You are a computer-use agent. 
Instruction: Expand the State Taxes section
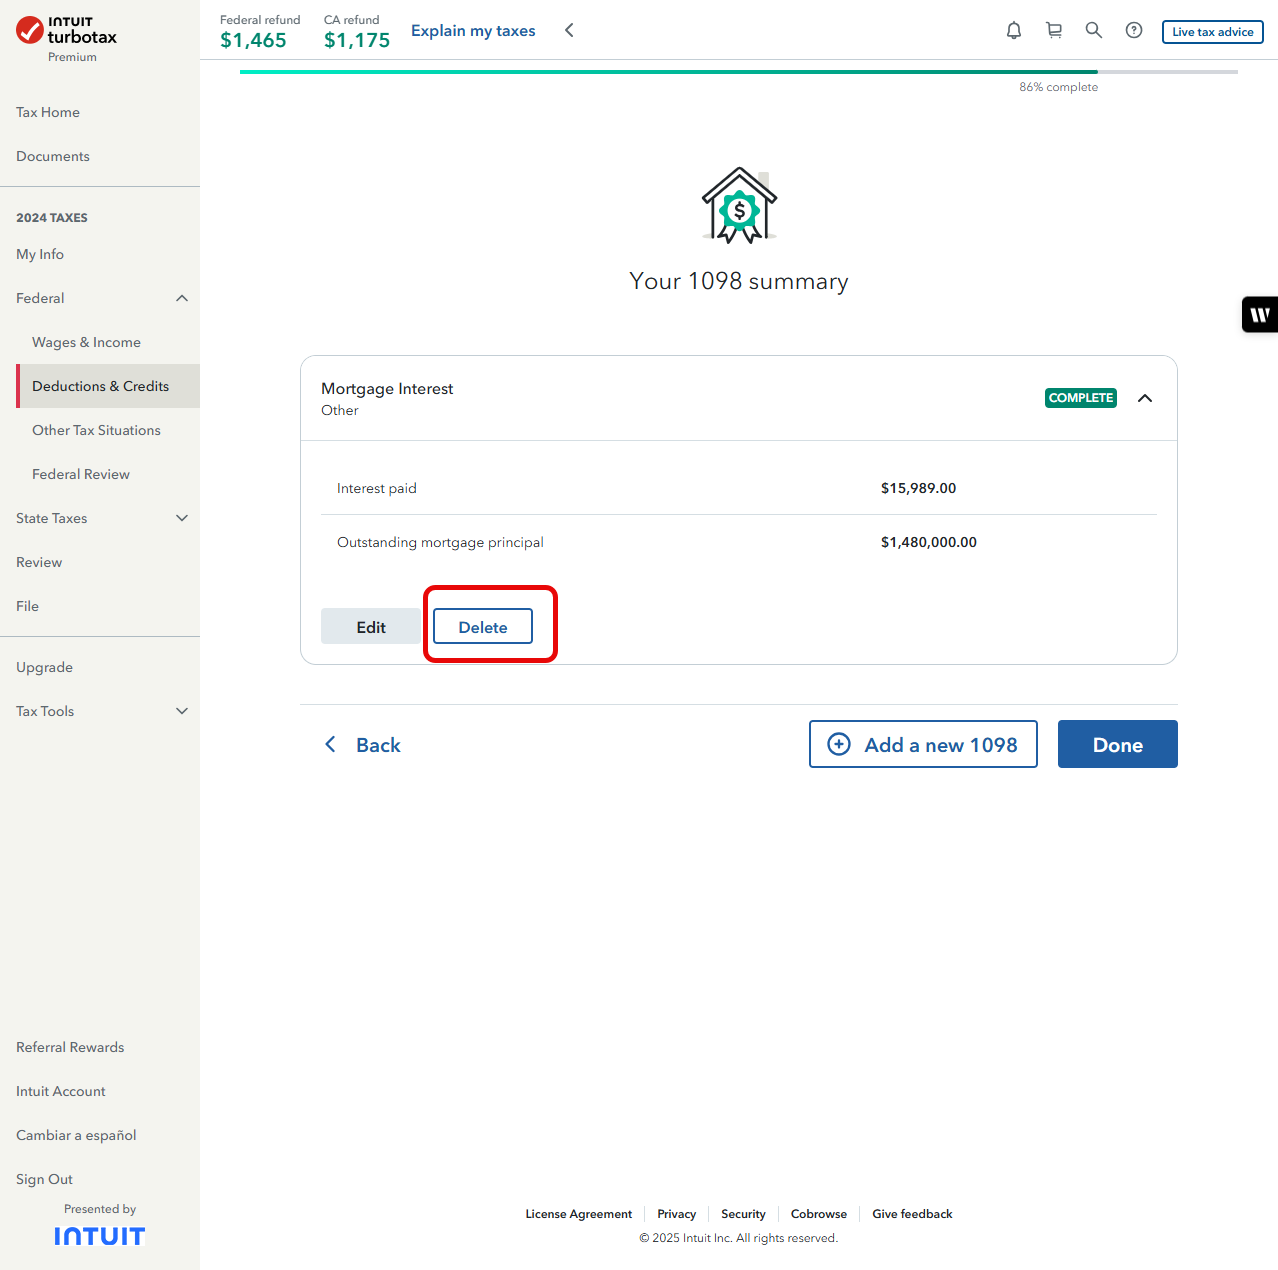pos(182,518)
